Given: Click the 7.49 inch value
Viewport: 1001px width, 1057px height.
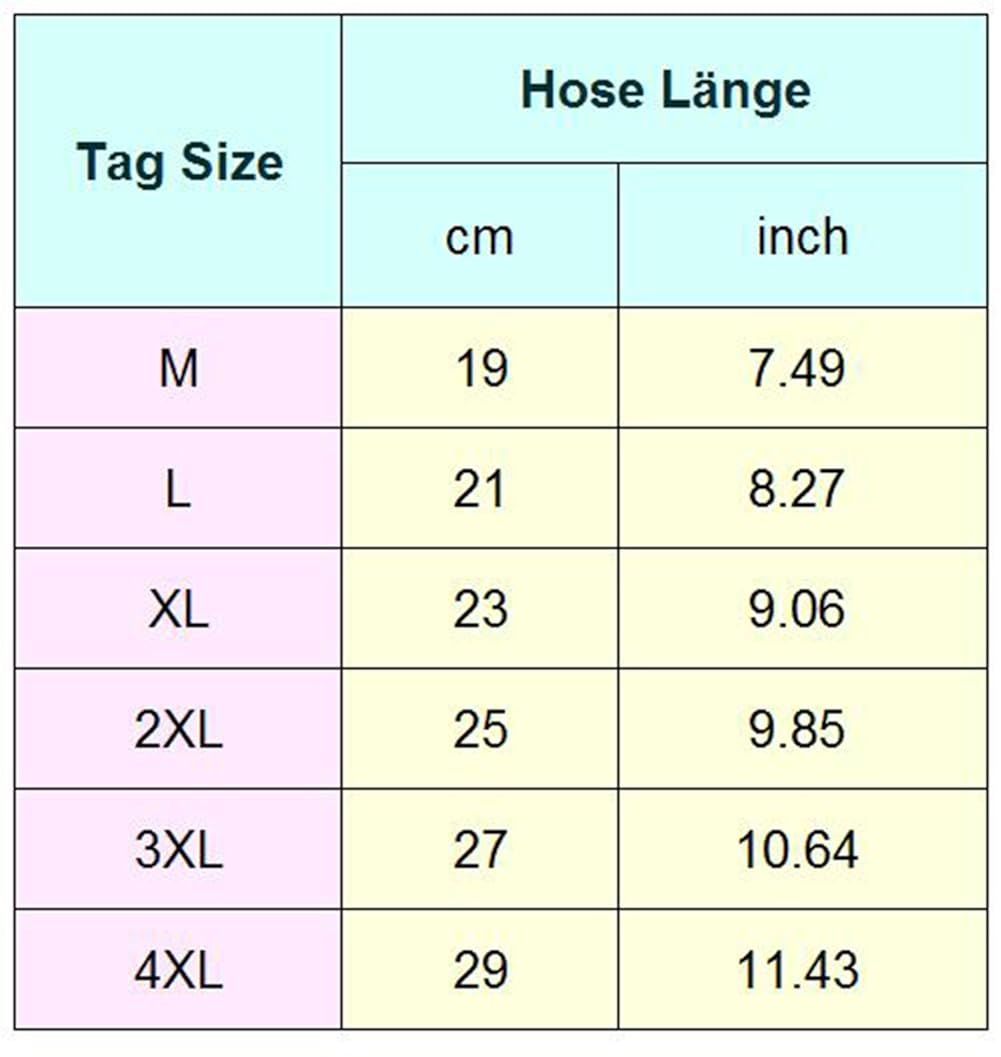Looking at the screenshot, I should 797,369.
